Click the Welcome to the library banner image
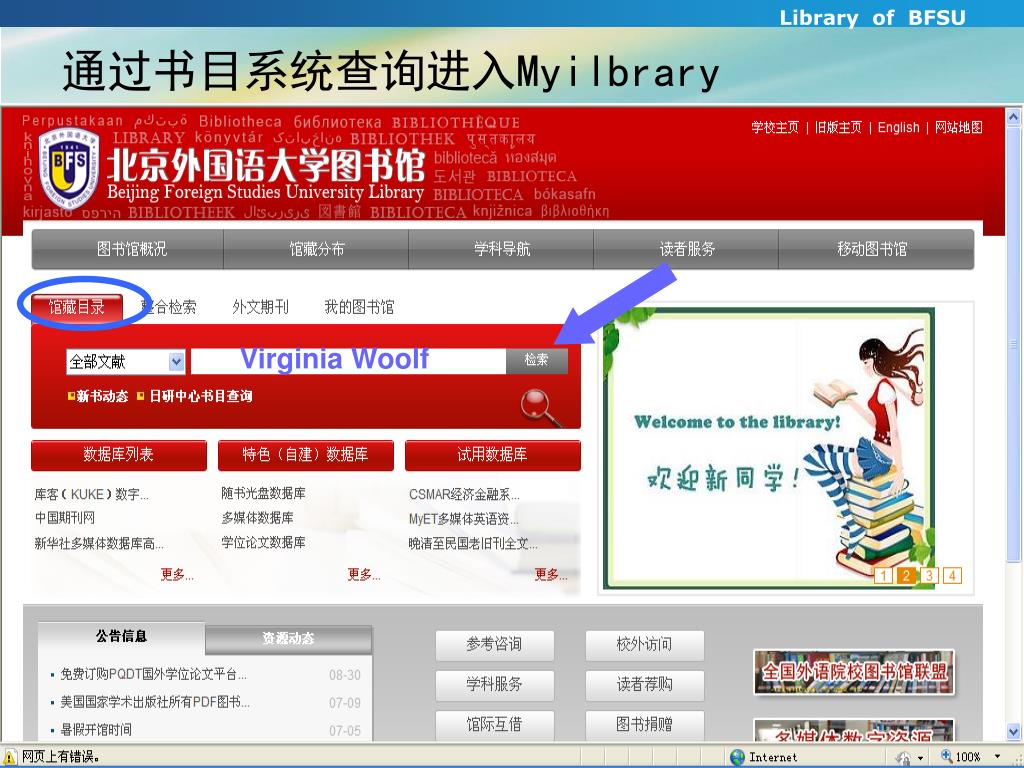1024x768 pixels. pos(769,447)
